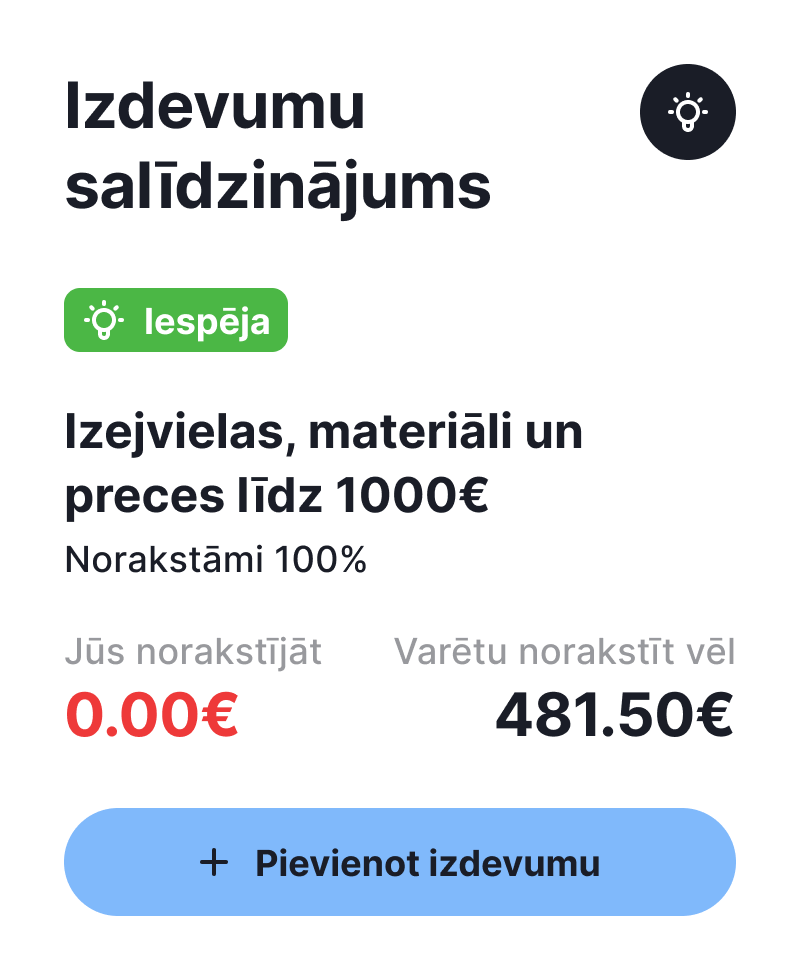Click the Jūs norakstījāt label
The image size is (800, 980).
click(x=193, y=652)
